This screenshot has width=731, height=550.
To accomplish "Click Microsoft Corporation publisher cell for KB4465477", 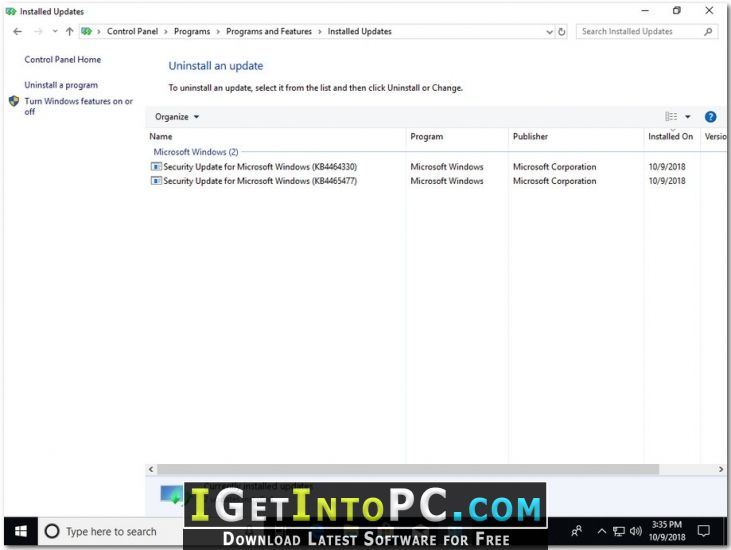I will pyautogui.click(x=554, y=181).
